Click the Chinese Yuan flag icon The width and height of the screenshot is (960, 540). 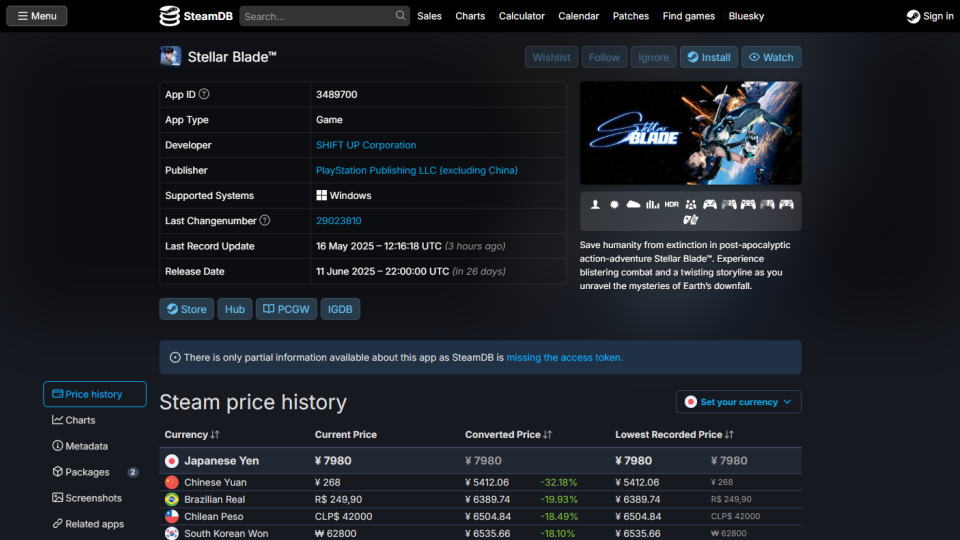[x=172, y=482]
